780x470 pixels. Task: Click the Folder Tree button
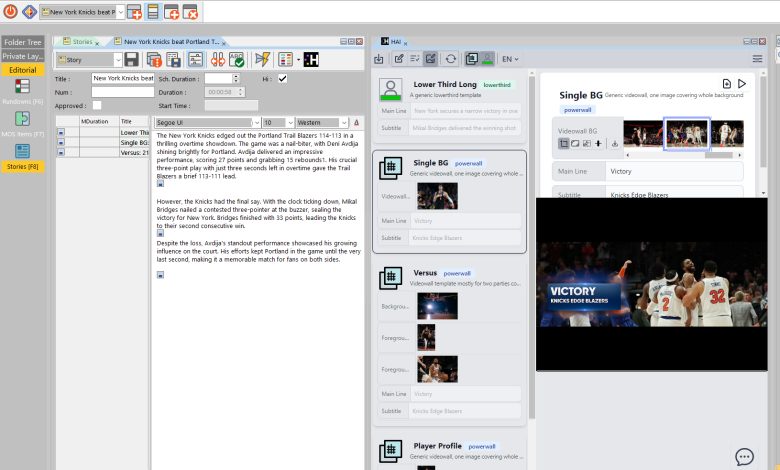22,42
